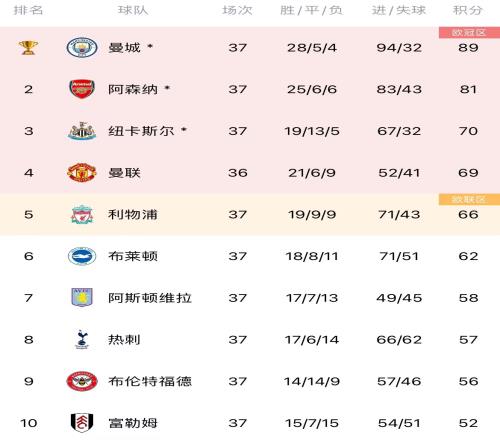Open team name 曼城

click(124, 48)
